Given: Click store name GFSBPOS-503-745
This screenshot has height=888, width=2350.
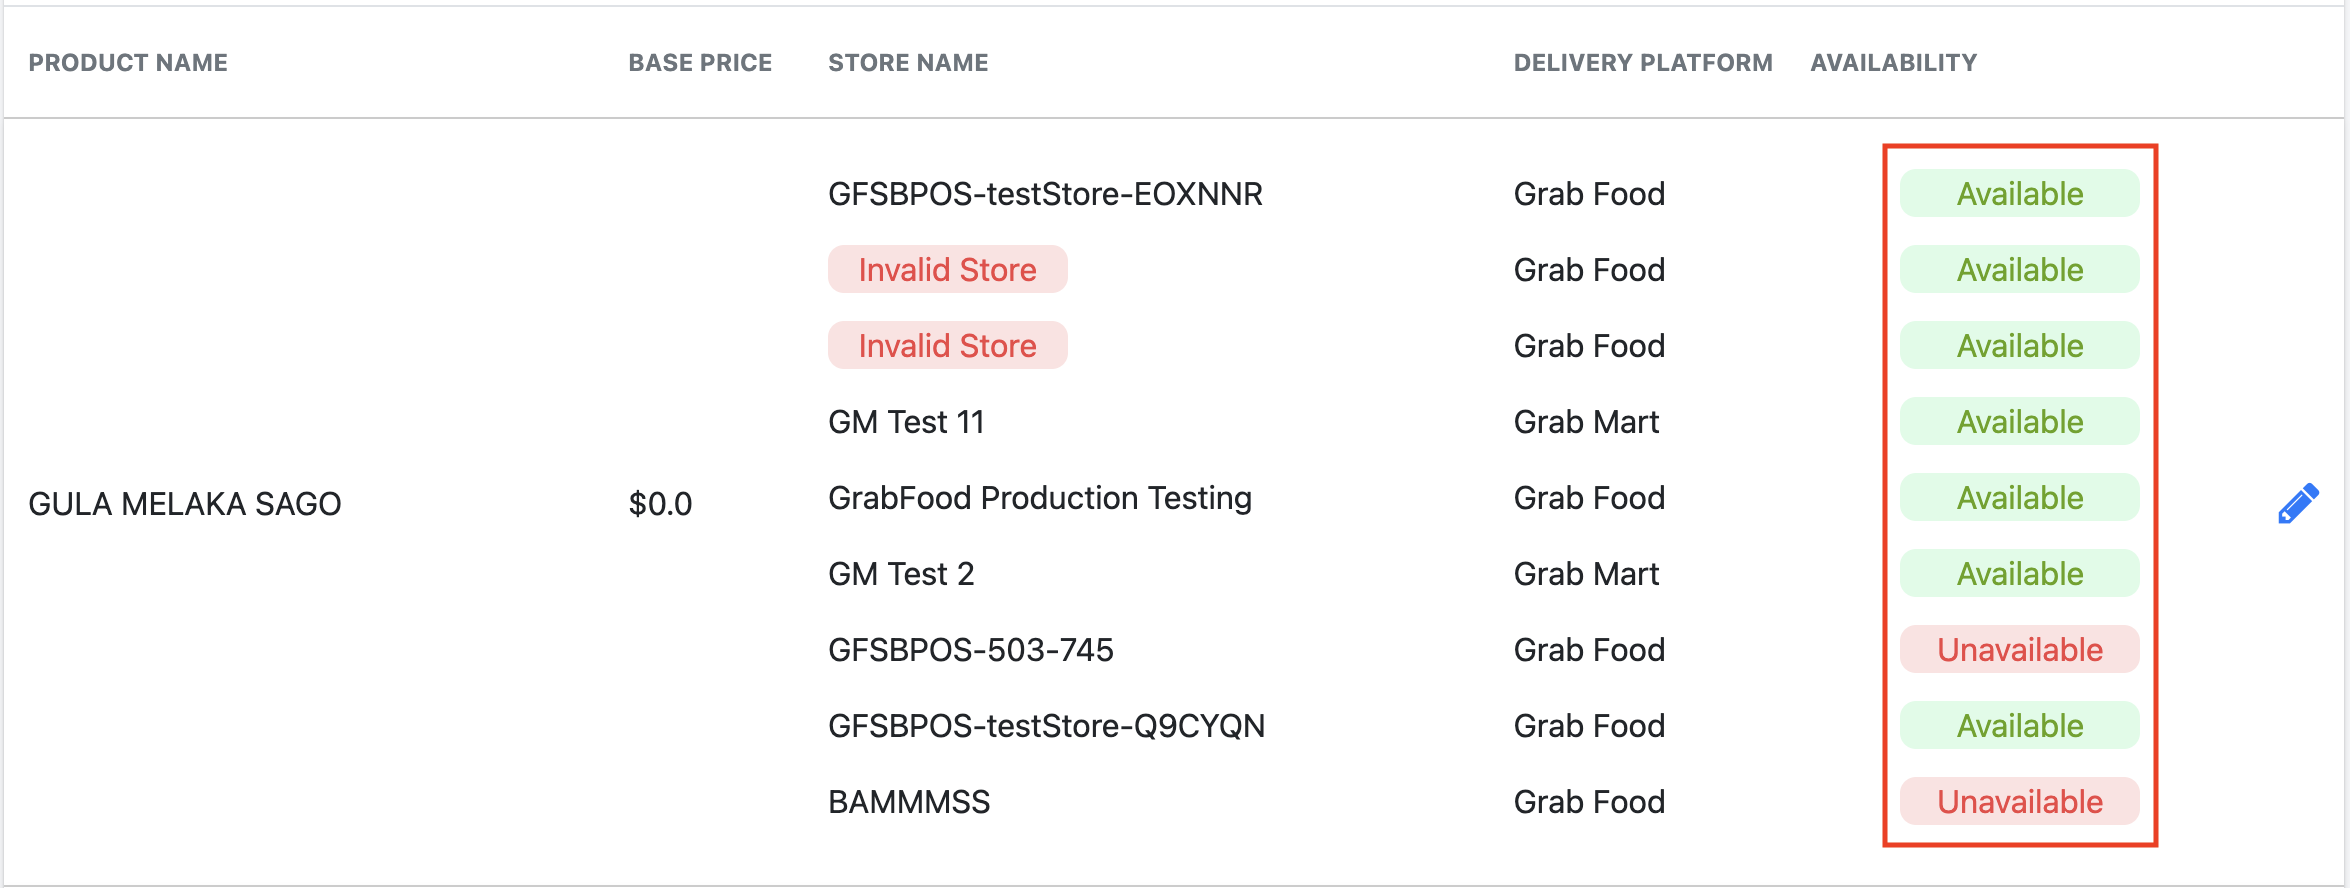Looking at the screenshot, I should point(970,650).
